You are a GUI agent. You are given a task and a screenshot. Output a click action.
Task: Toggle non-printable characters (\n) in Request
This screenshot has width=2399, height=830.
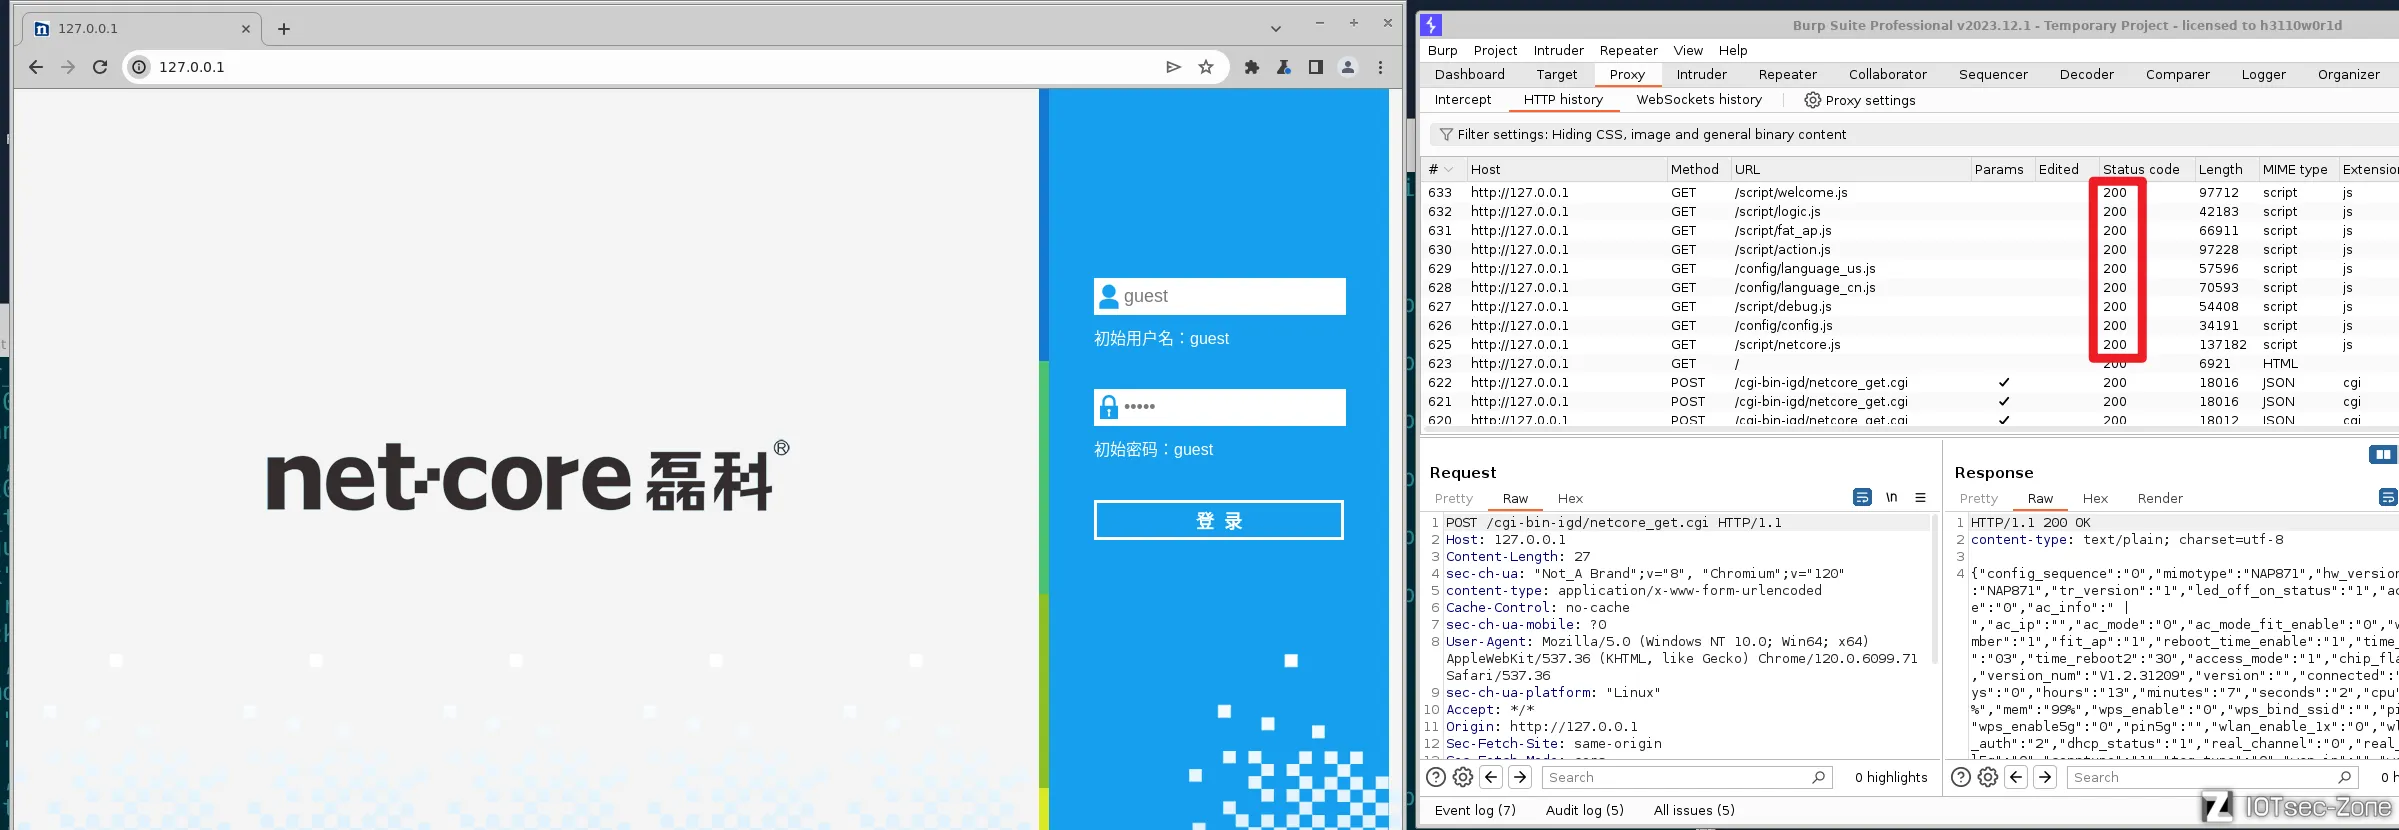point(1891,497)
